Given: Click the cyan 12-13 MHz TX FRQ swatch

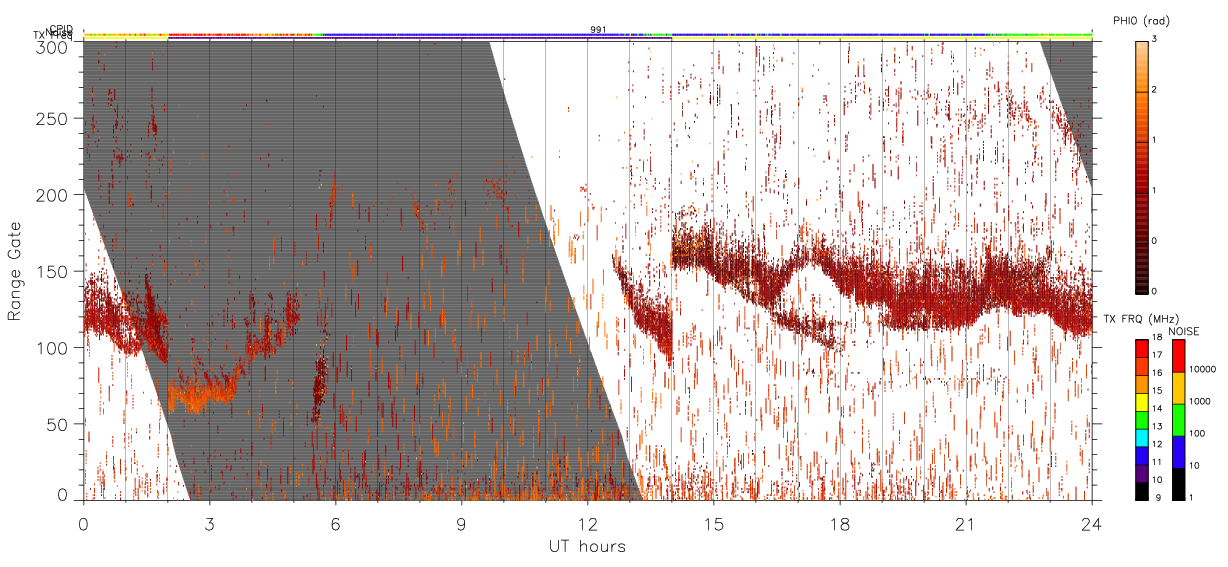Looking at the screenshot, I should (1141, 437).
